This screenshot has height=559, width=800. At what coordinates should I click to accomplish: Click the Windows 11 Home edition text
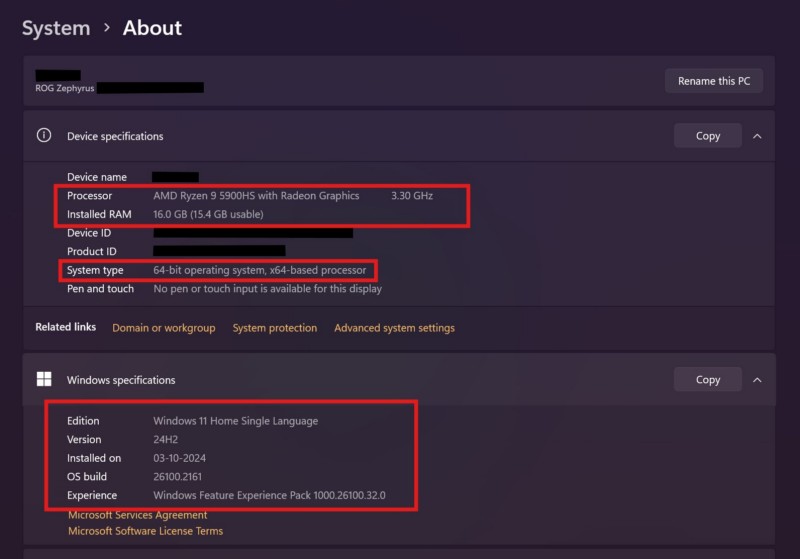(235, 421)
